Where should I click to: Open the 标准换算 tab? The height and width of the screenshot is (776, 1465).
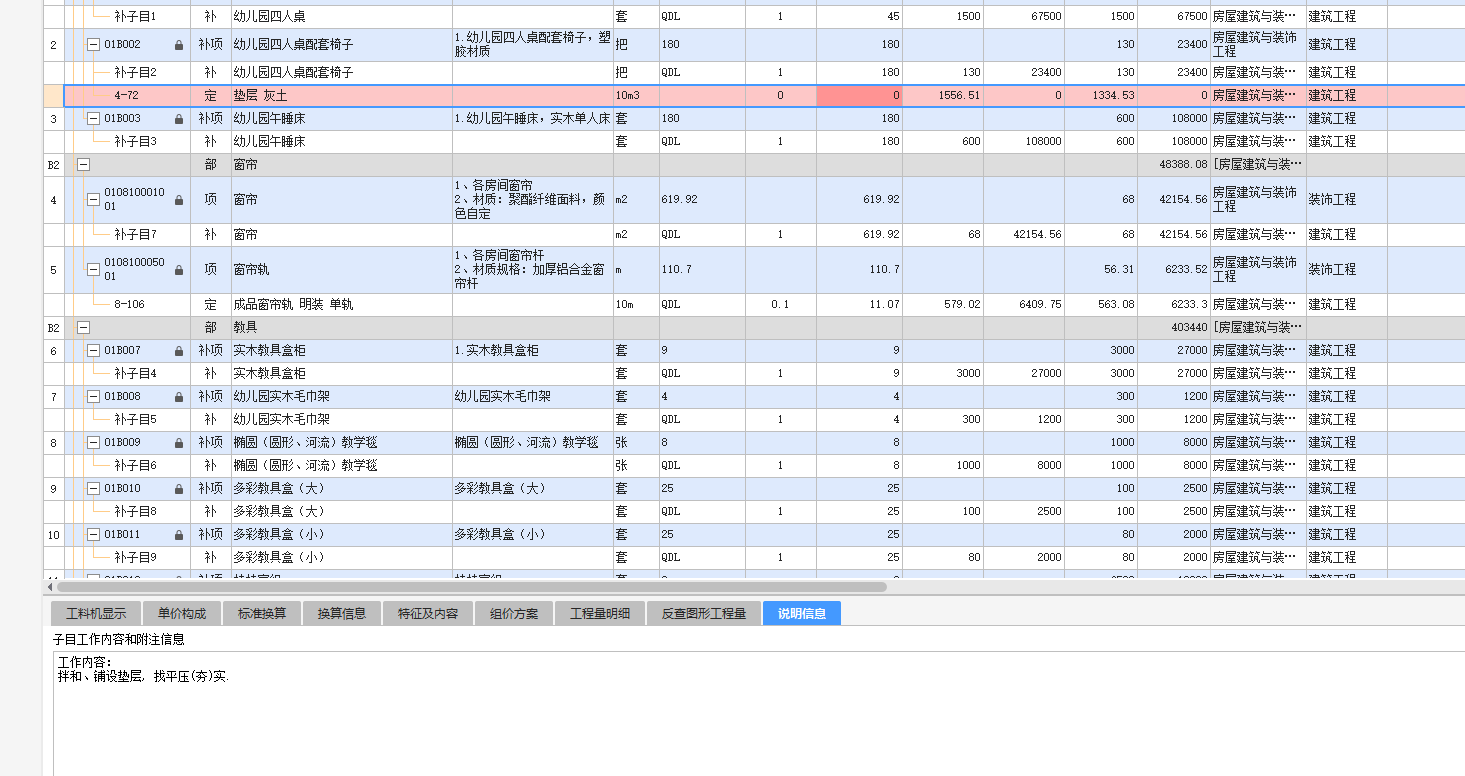[262, 613]
